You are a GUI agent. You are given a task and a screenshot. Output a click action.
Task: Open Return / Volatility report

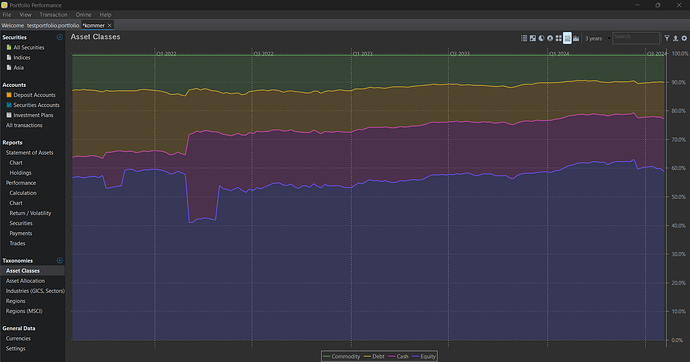point(30,213)
